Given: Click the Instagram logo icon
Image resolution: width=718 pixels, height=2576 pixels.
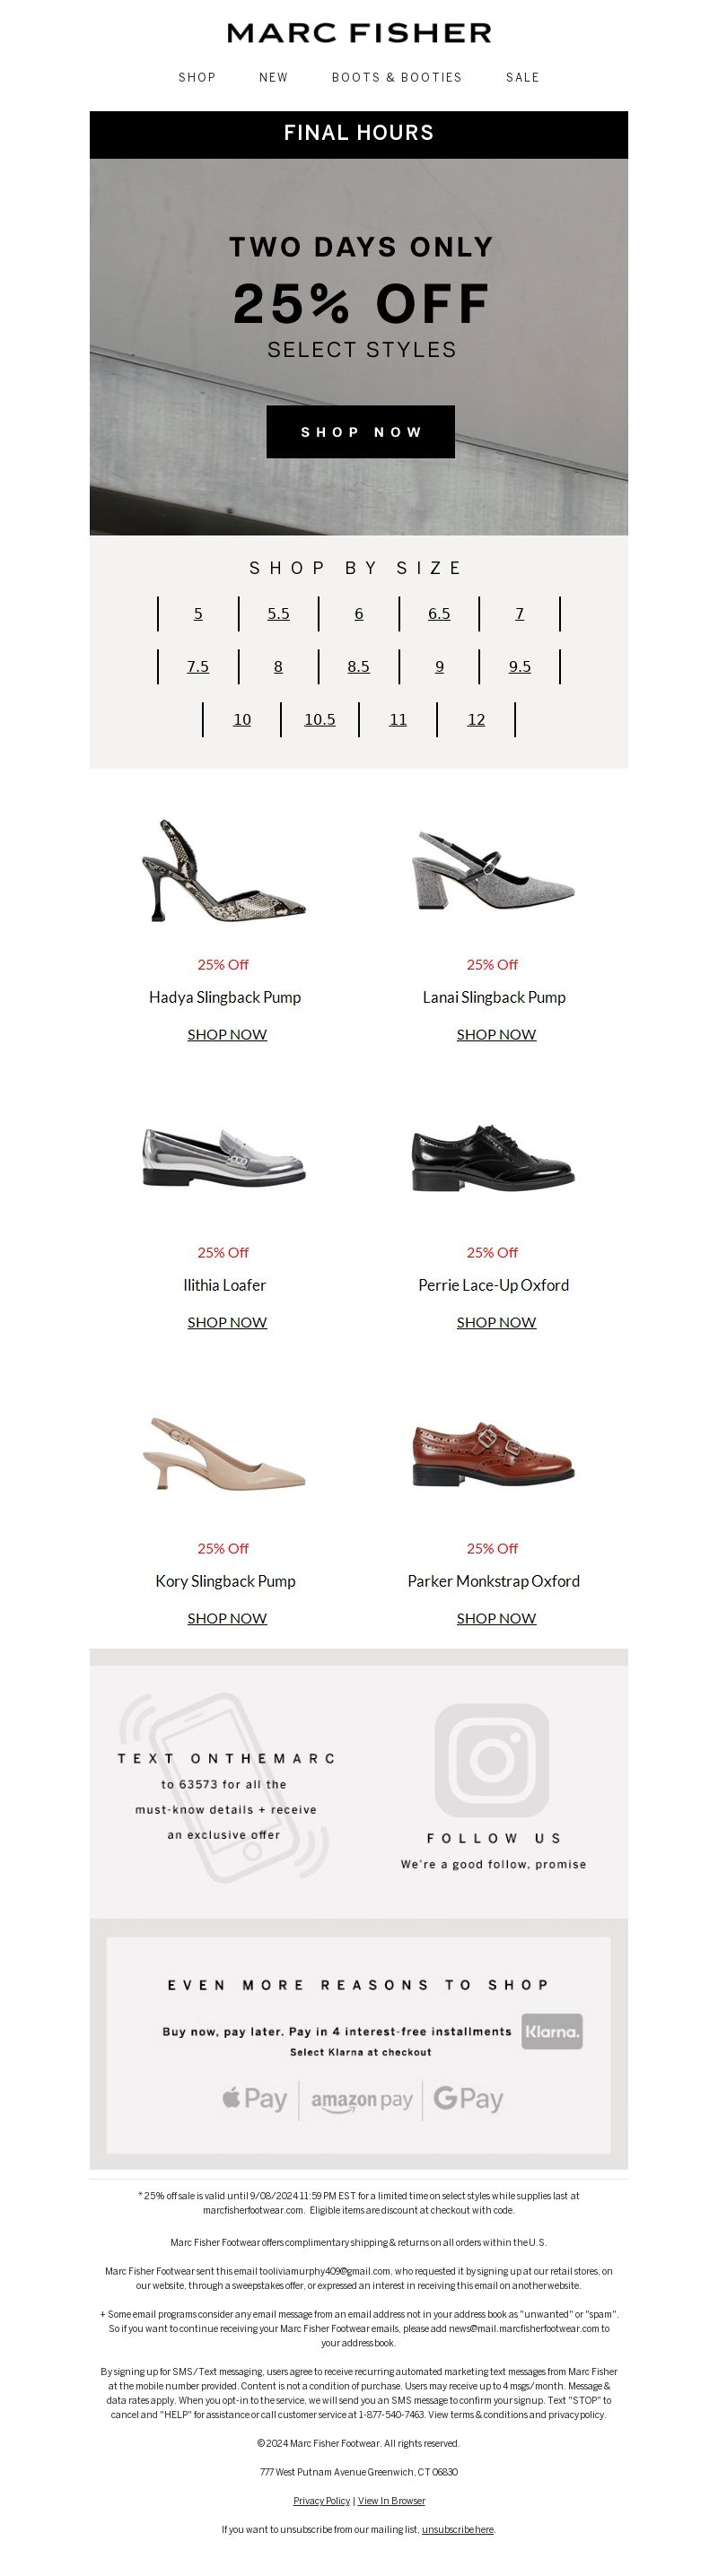Looking at the screenshot, I should pos(492,1760).
